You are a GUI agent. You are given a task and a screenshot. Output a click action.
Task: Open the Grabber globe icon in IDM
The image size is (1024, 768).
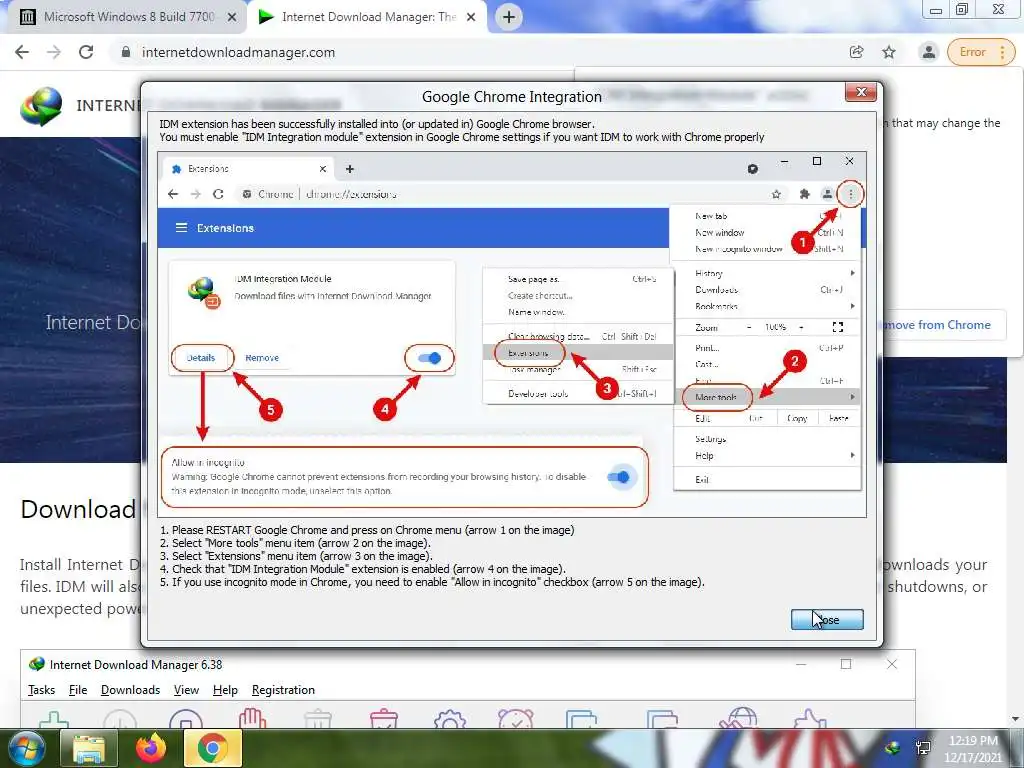738,717
